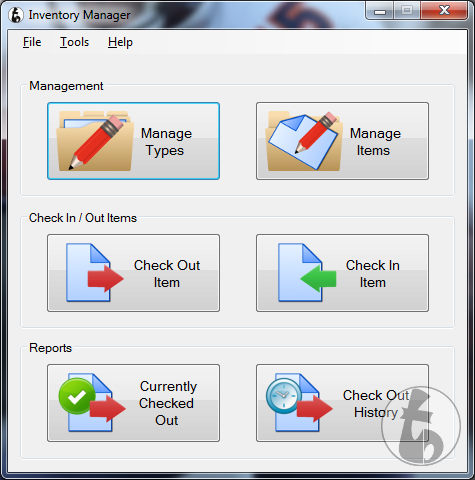Open the Currently Checked Out report
The image size is (475, 480).
[x=133, y=403]
